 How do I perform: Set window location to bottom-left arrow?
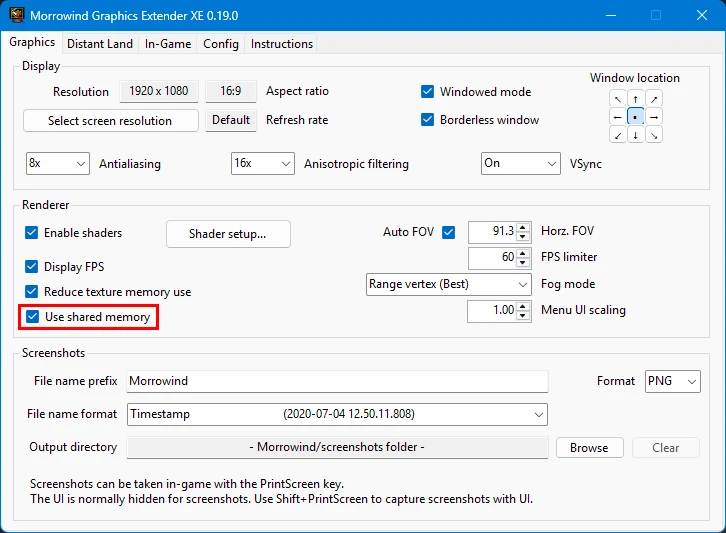click(618, 135)
